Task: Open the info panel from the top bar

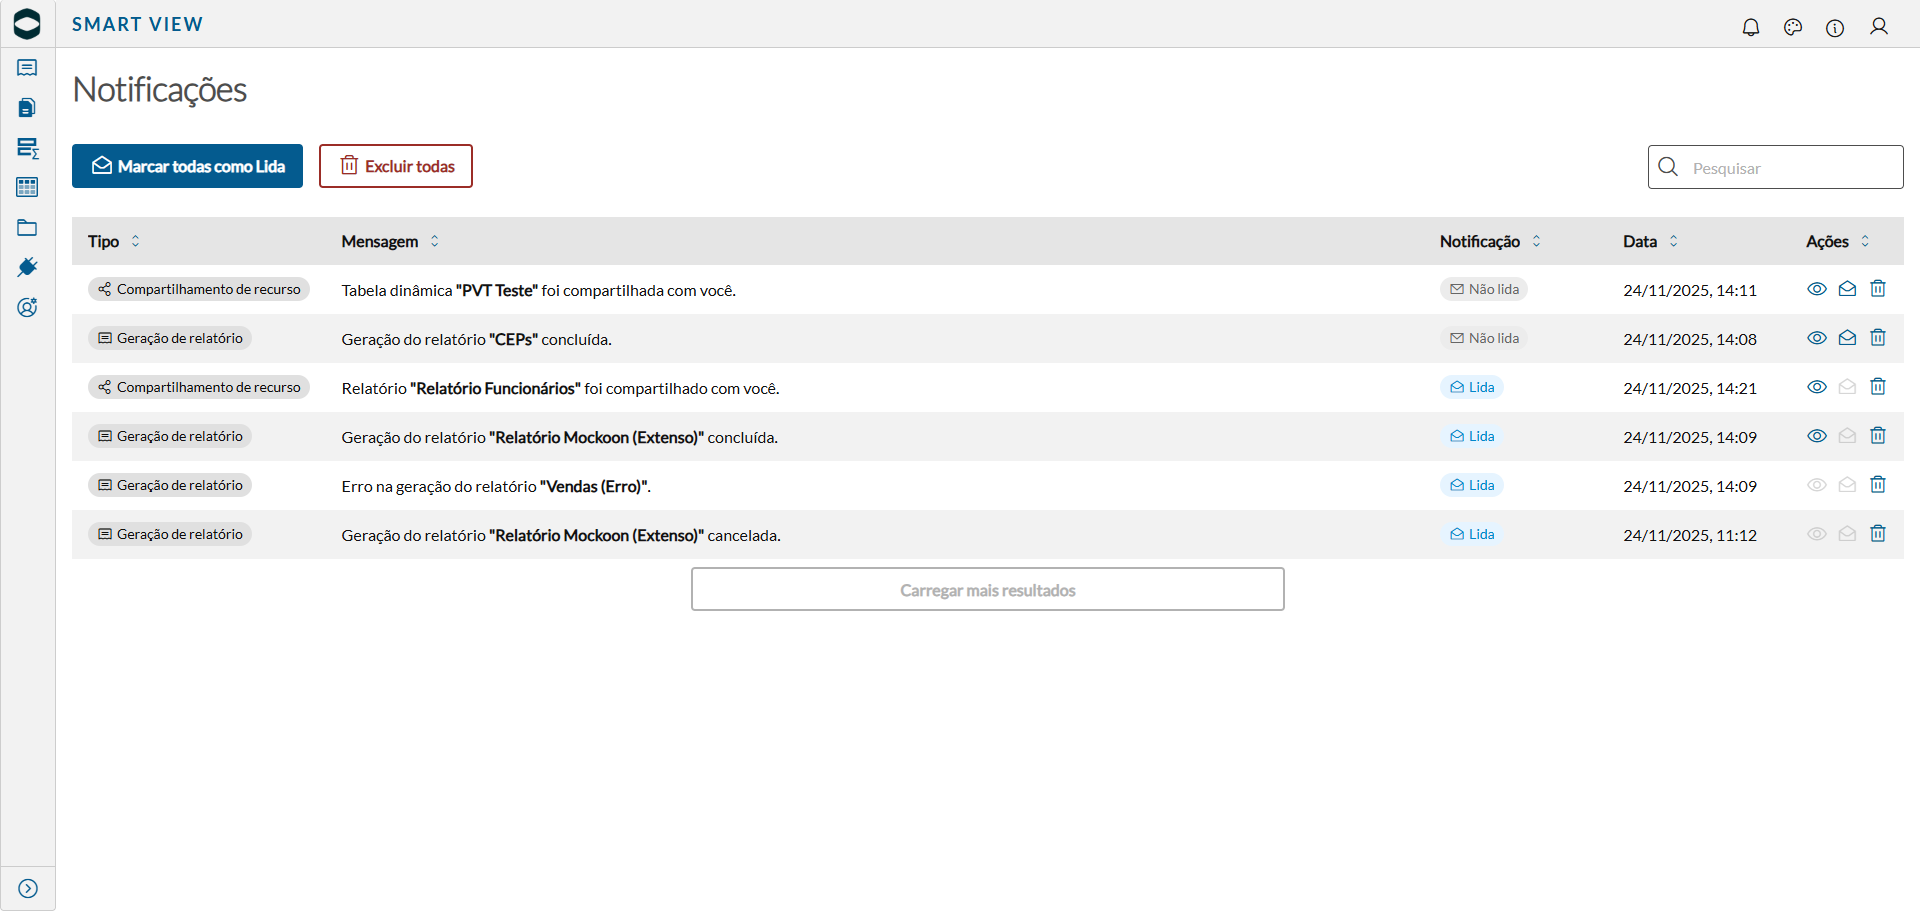Action: [x=1836, y=28]
